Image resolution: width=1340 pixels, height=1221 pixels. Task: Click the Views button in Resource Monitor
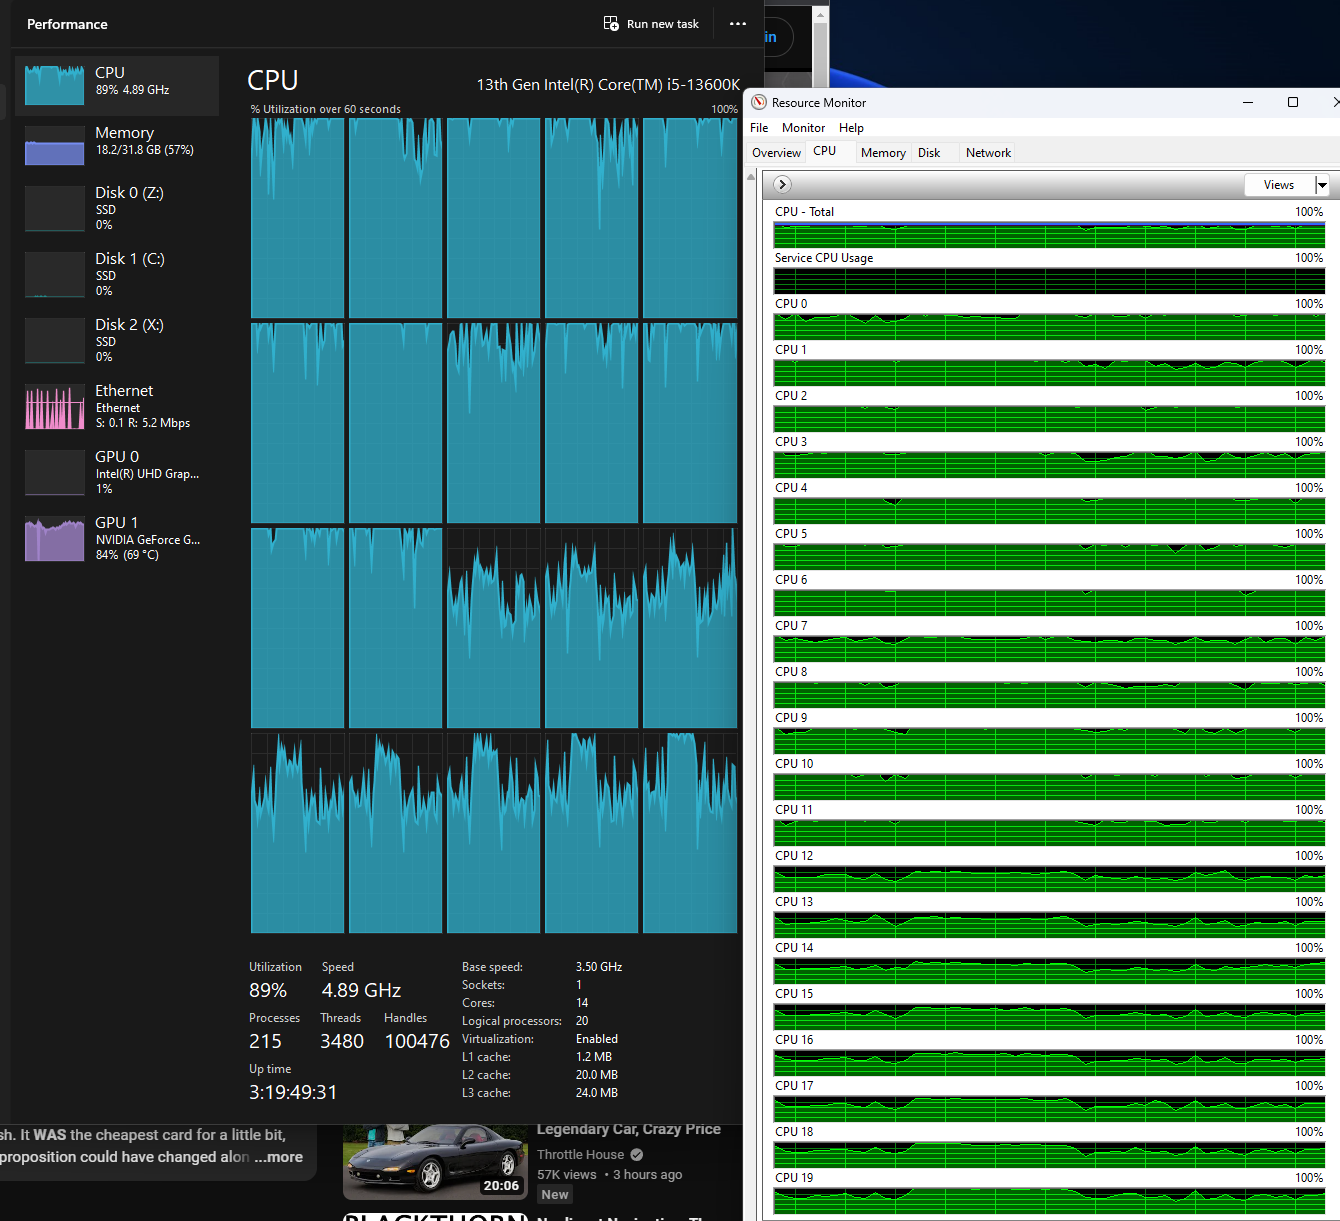click(1278, 185)
